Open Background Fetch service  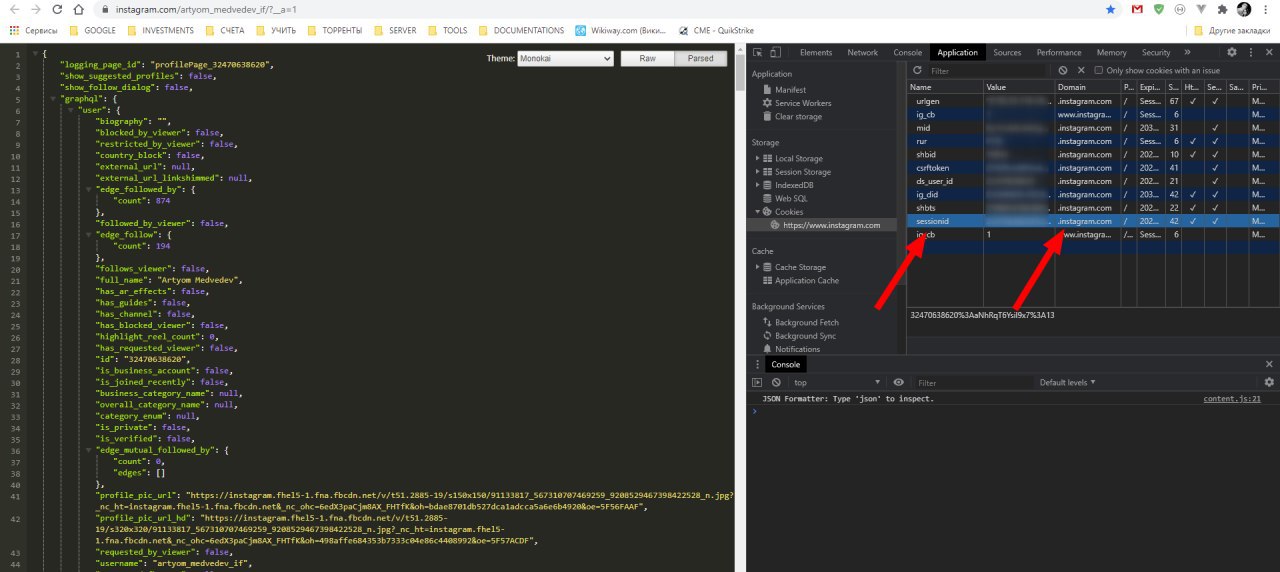click(x=806, y=322)
